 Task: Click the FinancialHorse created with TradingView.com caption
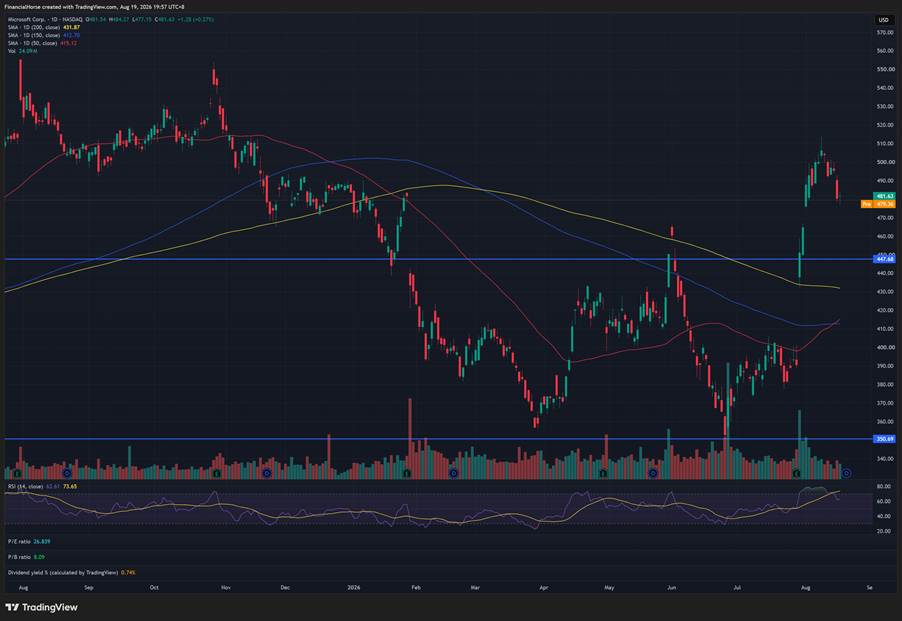[x=94, y=7]
